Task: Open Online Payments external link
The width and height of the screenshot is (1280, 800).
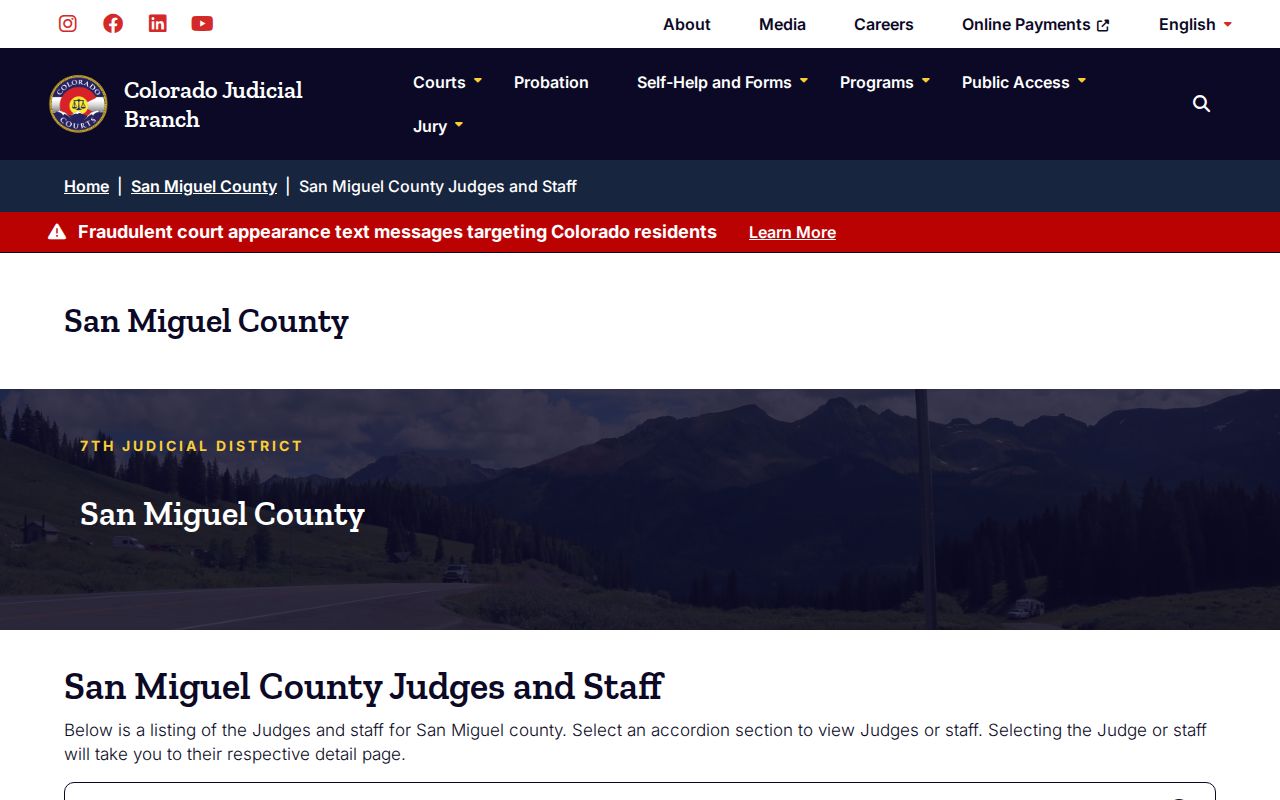Action: pos(1036,24)
